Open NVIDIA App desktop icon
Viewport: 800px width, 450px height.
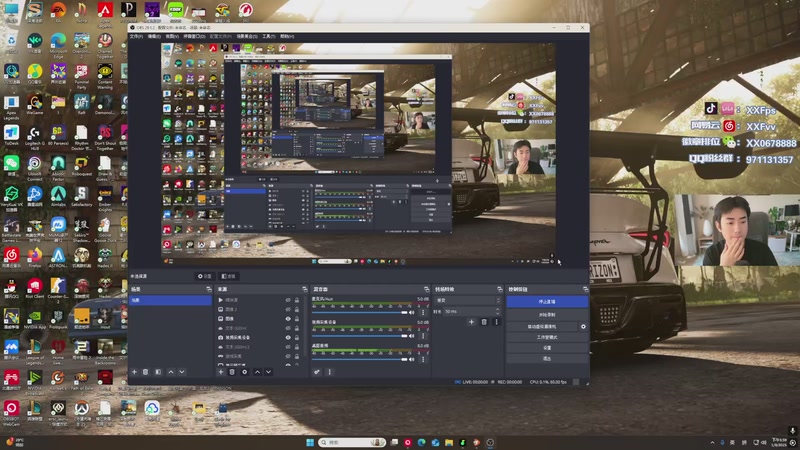click(x=35, y=319)
